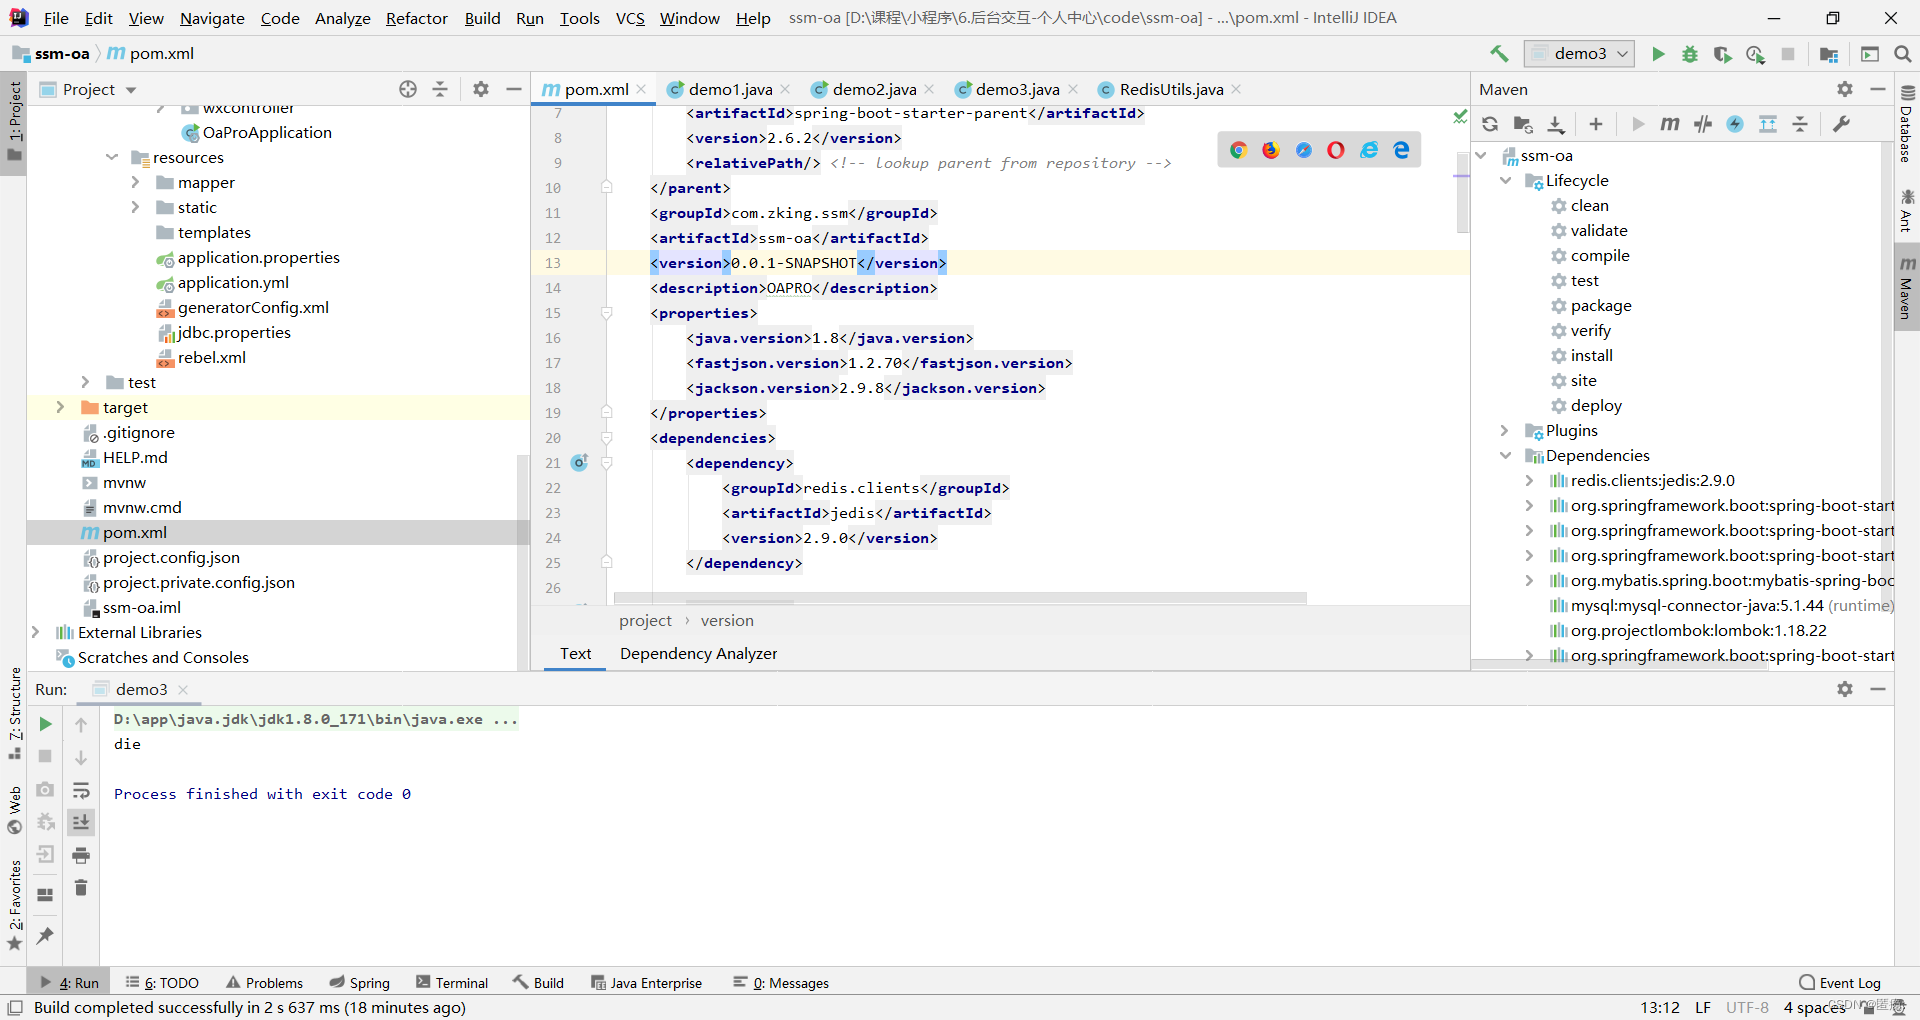Click the Build project hammer icon
This screenshot has width=1920, height=1020.
pyautogui.click(x=1499, y=54)
